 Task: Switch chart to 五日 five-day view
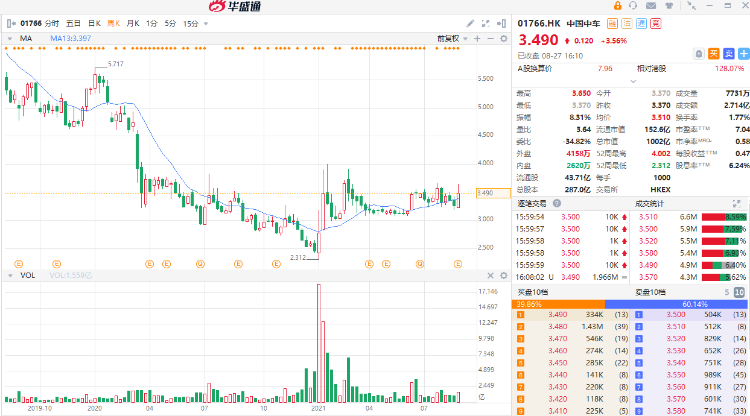click(73, 23)
